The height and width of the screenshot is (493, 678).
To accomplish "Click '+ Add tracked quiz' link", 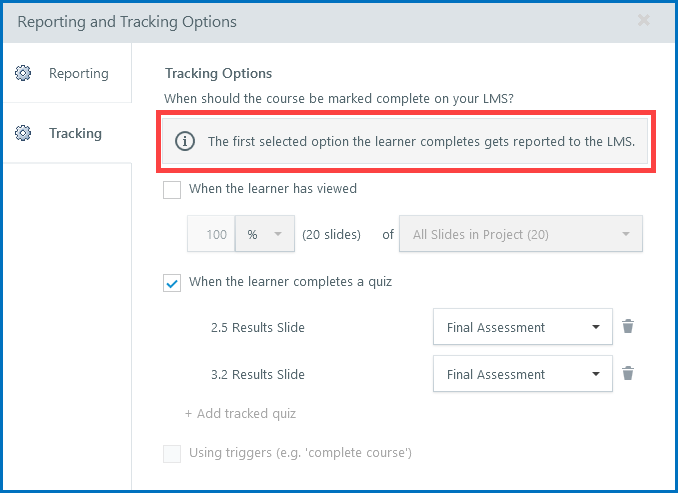I will 240,413.
